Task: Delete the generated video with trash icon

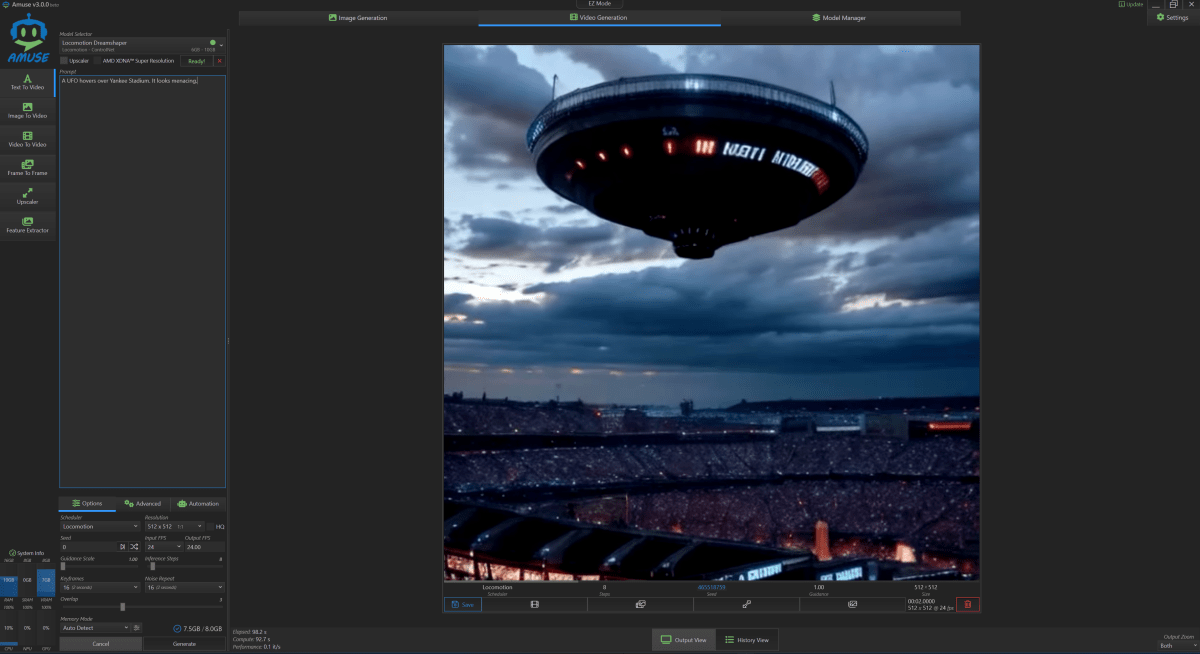Action: click(967, 604)
